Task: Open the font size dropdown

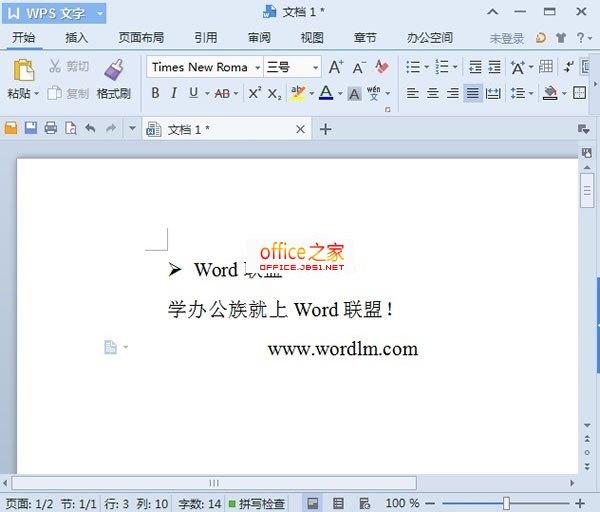Action: click(x=315, y=68)
